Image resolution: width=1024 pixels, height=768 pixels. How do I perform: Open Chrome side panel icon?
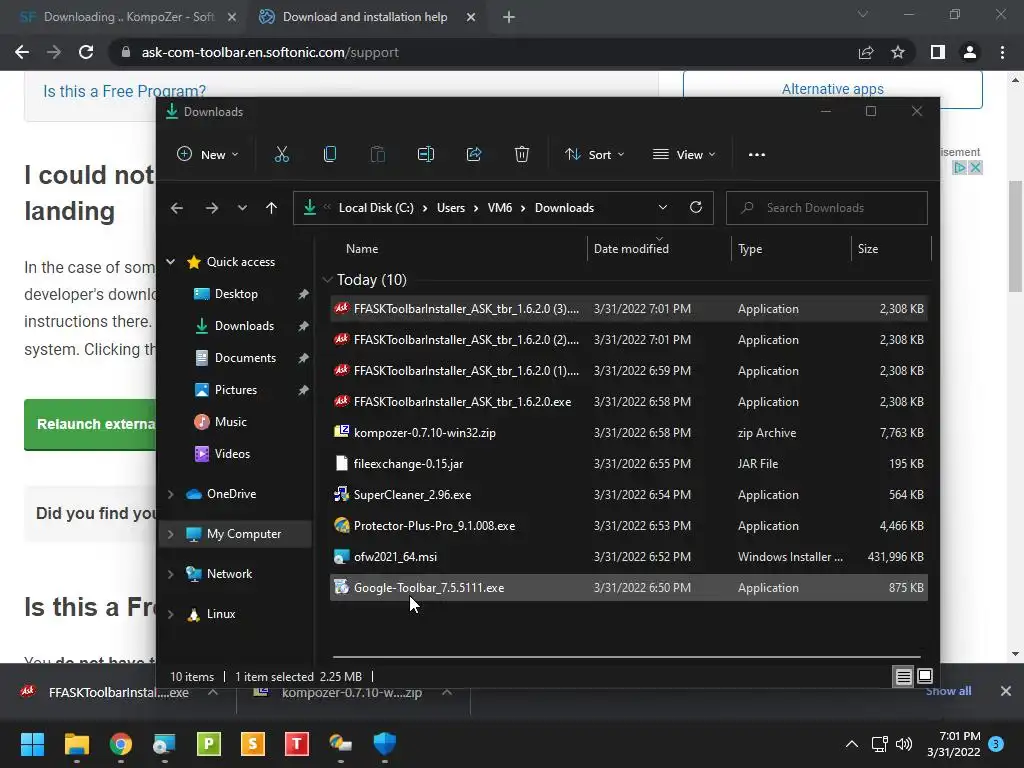click(938, 52)
